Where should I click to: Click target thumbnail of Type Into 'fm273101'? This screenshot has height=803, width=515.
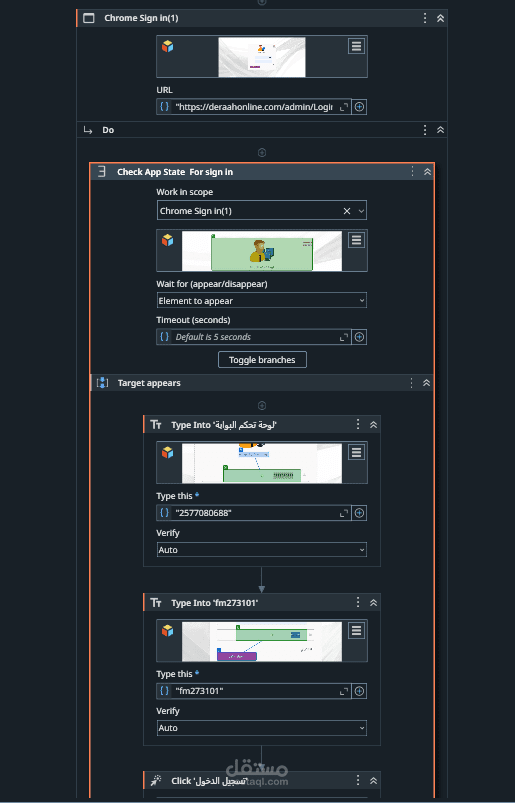[262, 641]
